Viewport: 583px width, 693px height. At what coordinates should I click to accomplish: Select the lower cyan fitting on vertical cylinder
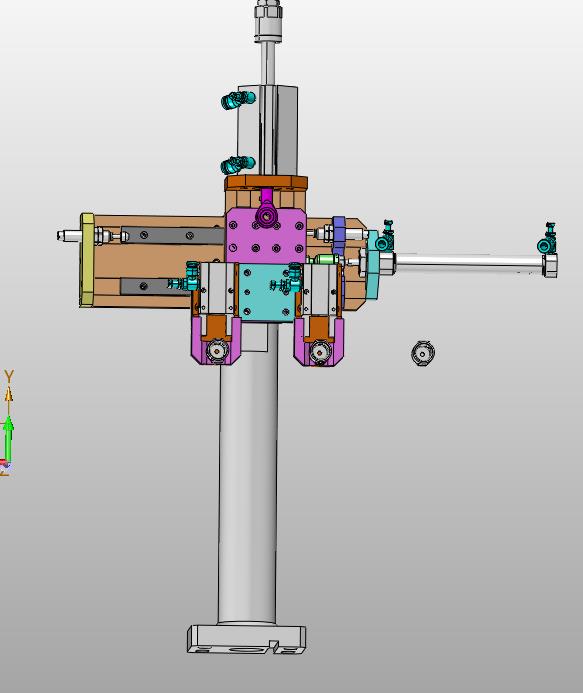click(x=237, y=165)
